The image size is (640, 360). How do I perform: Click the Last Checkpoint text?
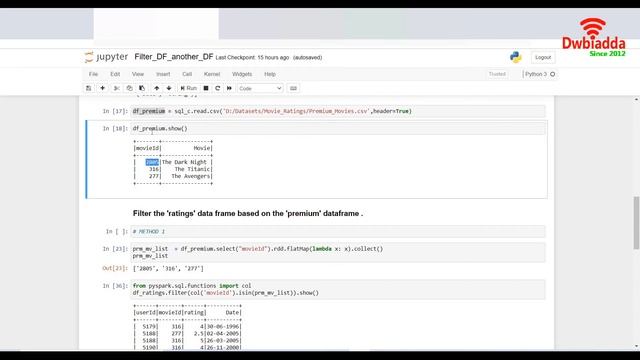pyautogui.click(x=252, y=58)
